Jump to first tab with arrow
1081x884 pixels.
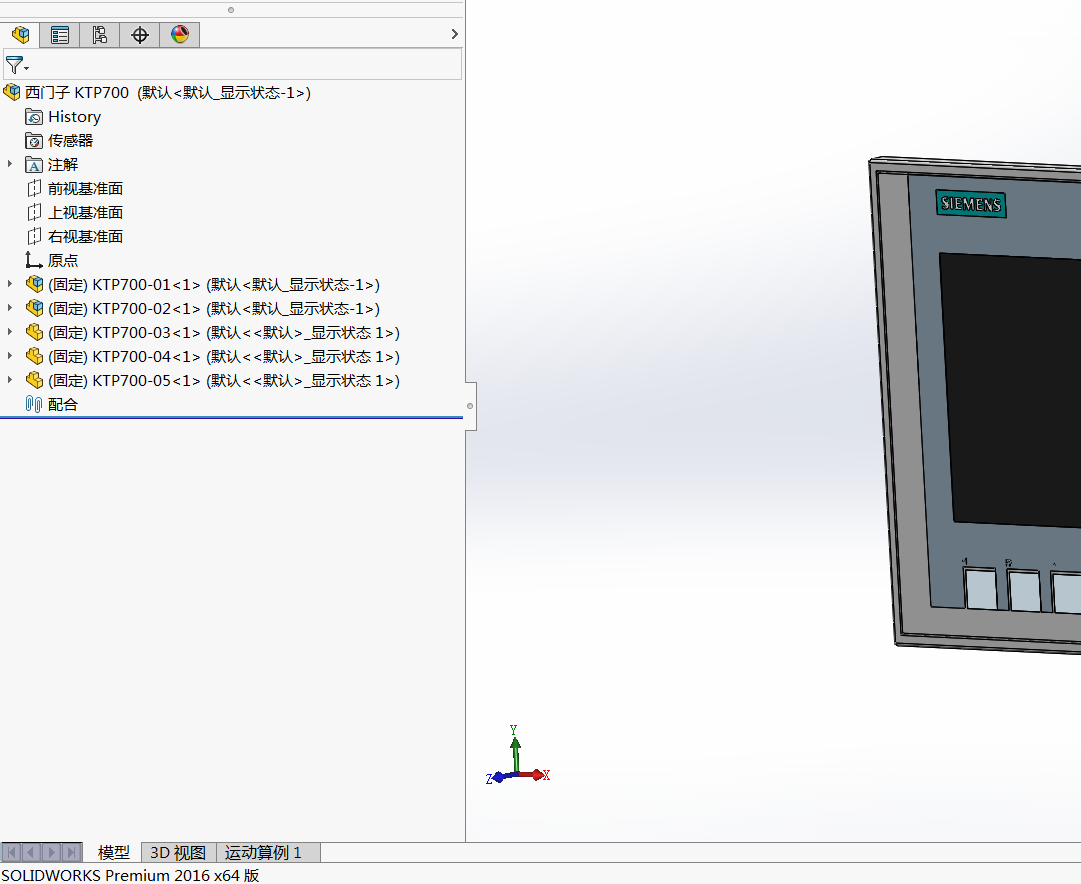[11, 852]
